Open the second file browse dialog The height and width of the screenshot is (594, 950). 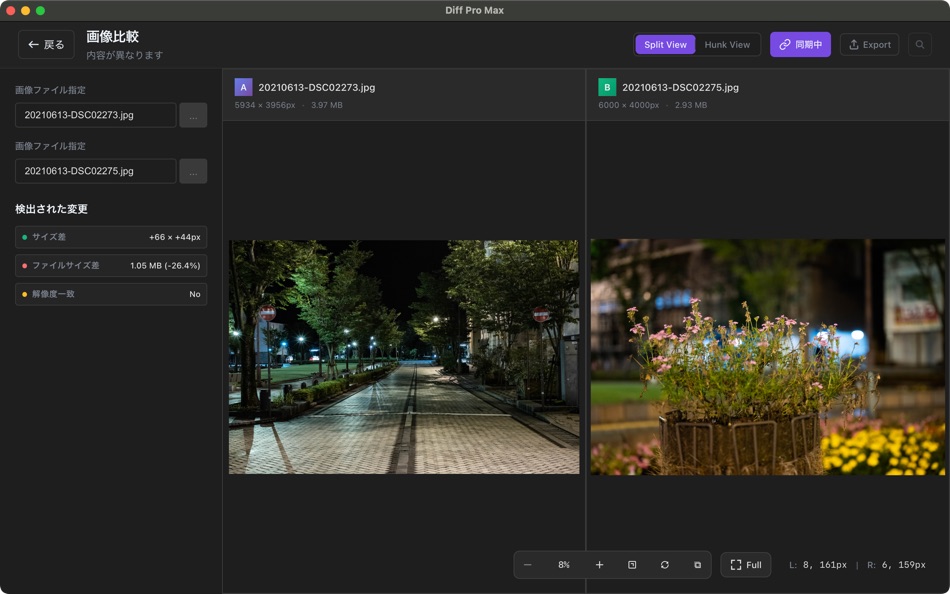point(193,171)
